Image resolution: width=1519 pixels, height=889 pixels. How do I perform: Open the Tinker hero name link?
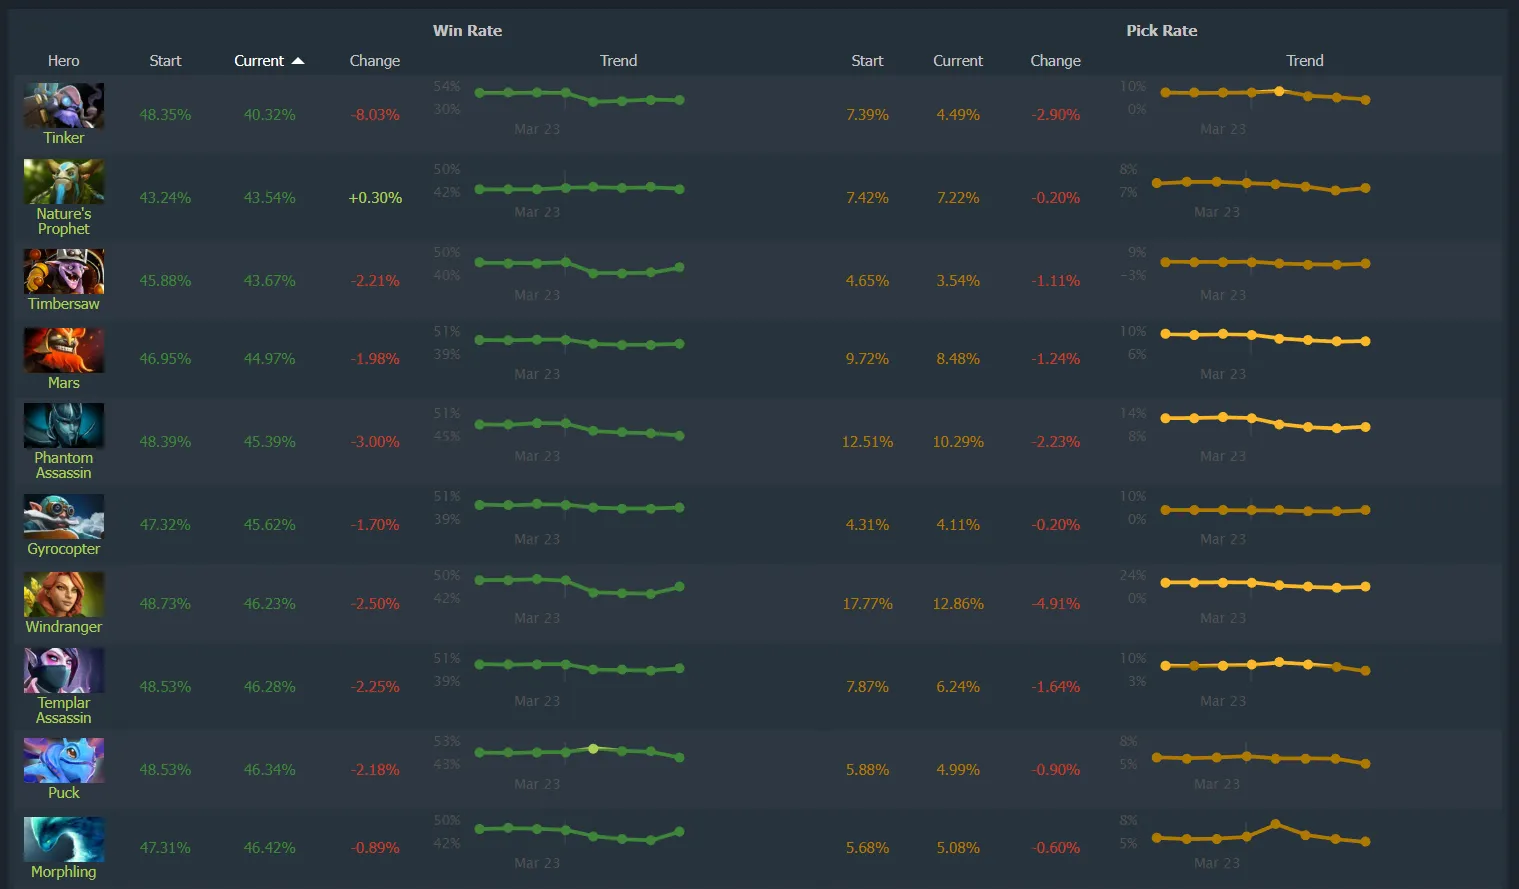click(63, 137)
